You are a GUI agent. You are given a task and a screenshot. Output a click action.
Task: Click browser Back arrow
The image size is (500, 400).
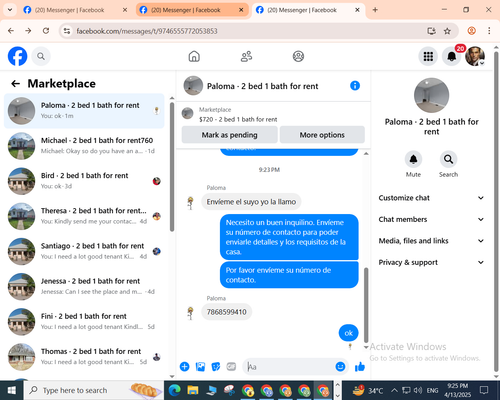point(11,31)
